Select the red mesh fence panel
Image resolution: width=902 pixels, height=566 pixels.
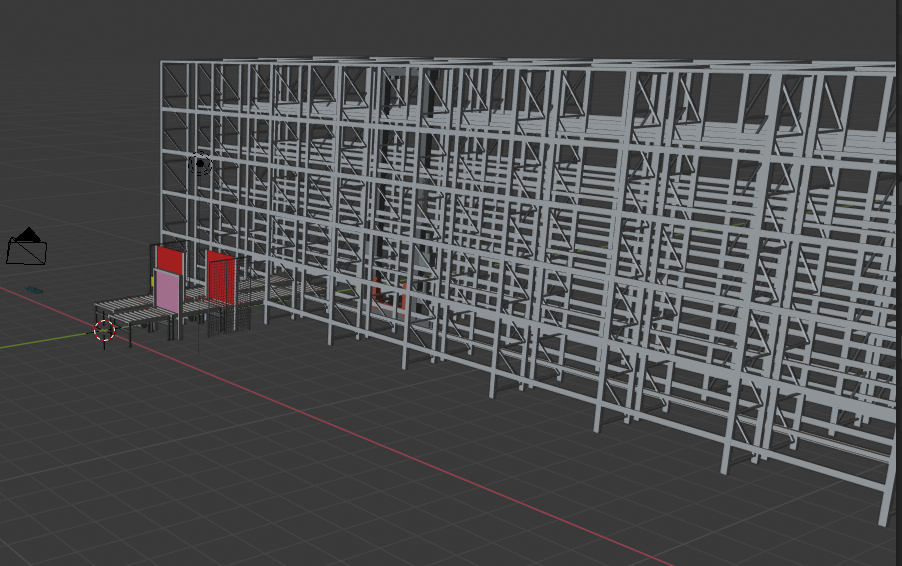click(221, 278)
